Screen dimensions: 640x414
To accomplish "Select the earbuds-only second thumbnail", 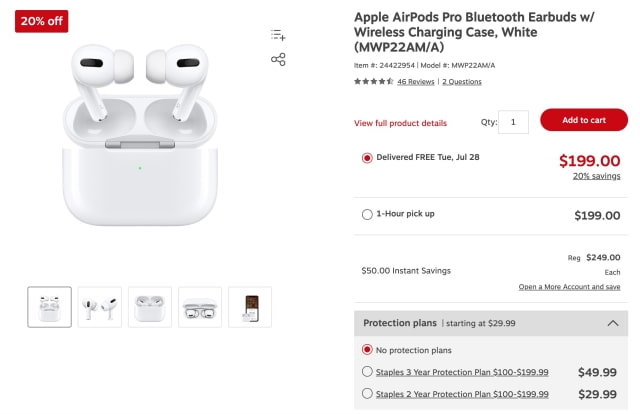I will [99, 307].
